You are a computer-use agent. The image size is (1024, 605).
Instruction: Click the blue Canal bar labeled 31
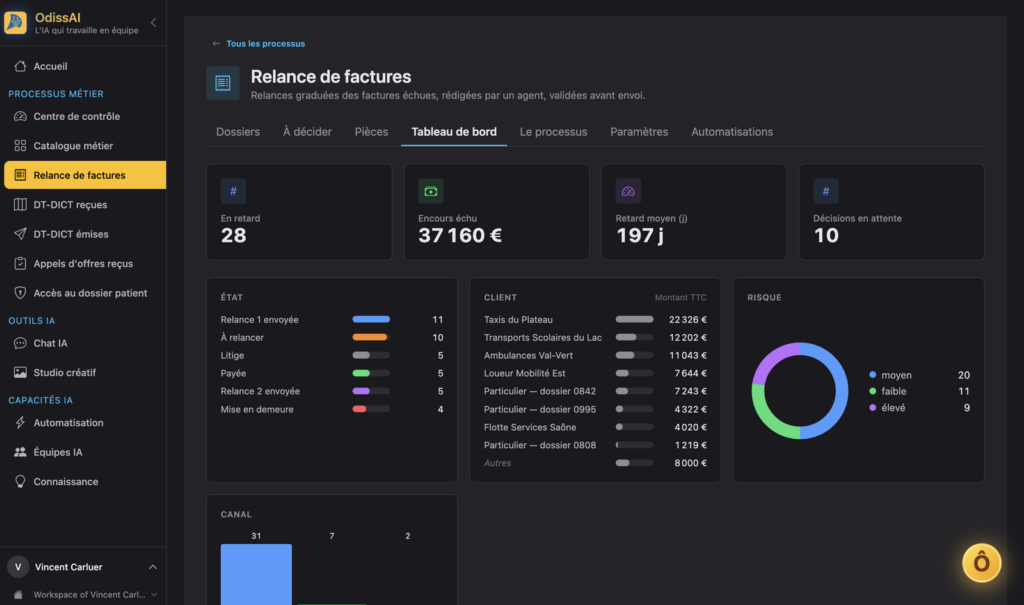tap(256, 574)
